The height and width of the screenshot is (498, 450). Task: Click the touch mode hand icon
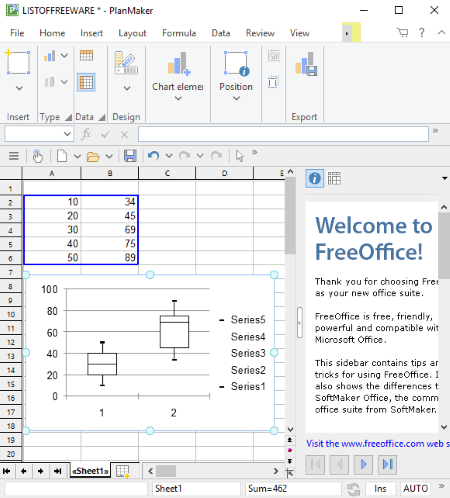[38, 156]
